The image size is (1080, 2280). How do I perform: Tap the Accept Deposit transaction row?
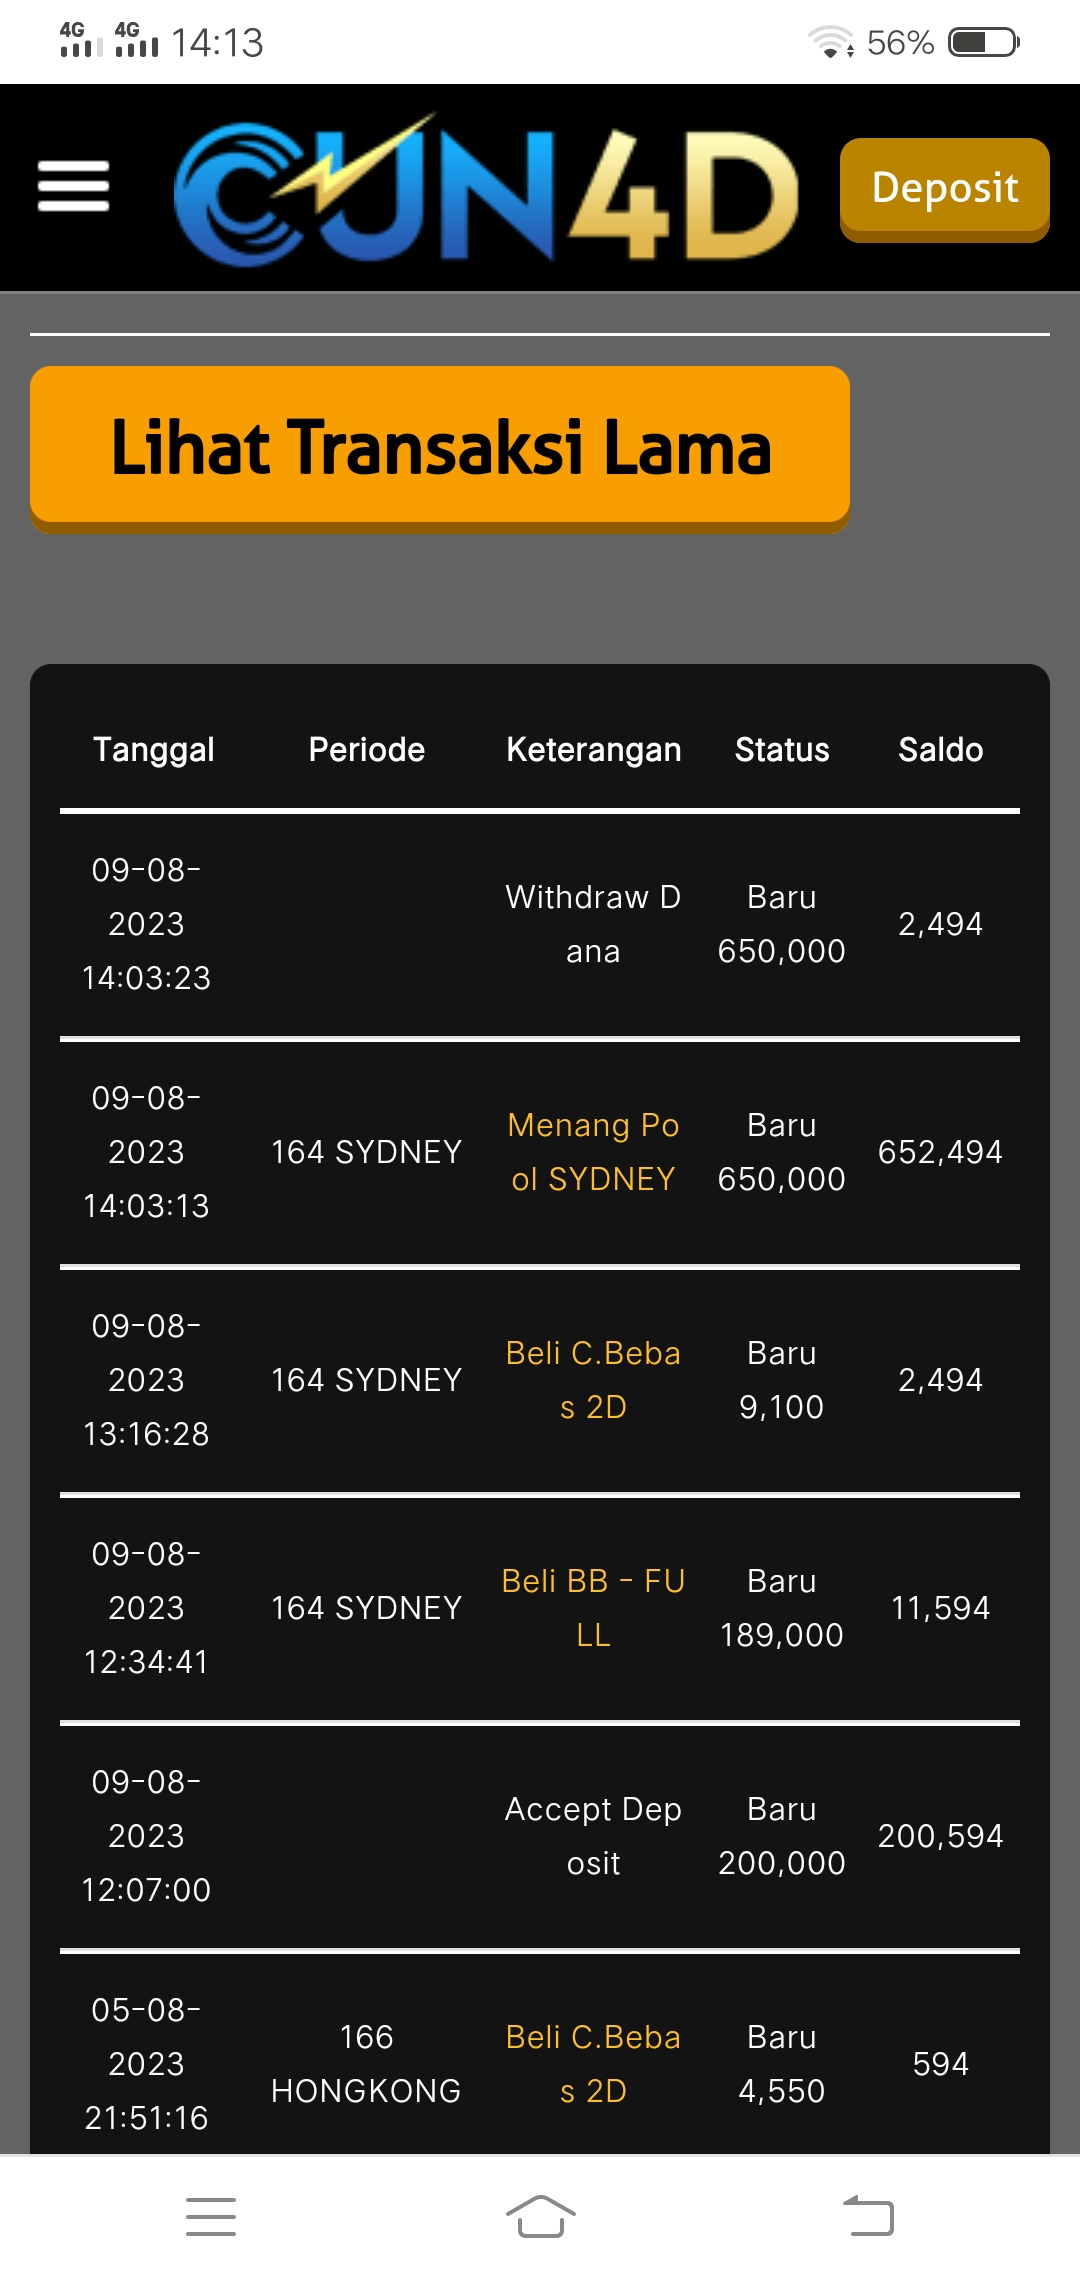tap(593, 1836)
